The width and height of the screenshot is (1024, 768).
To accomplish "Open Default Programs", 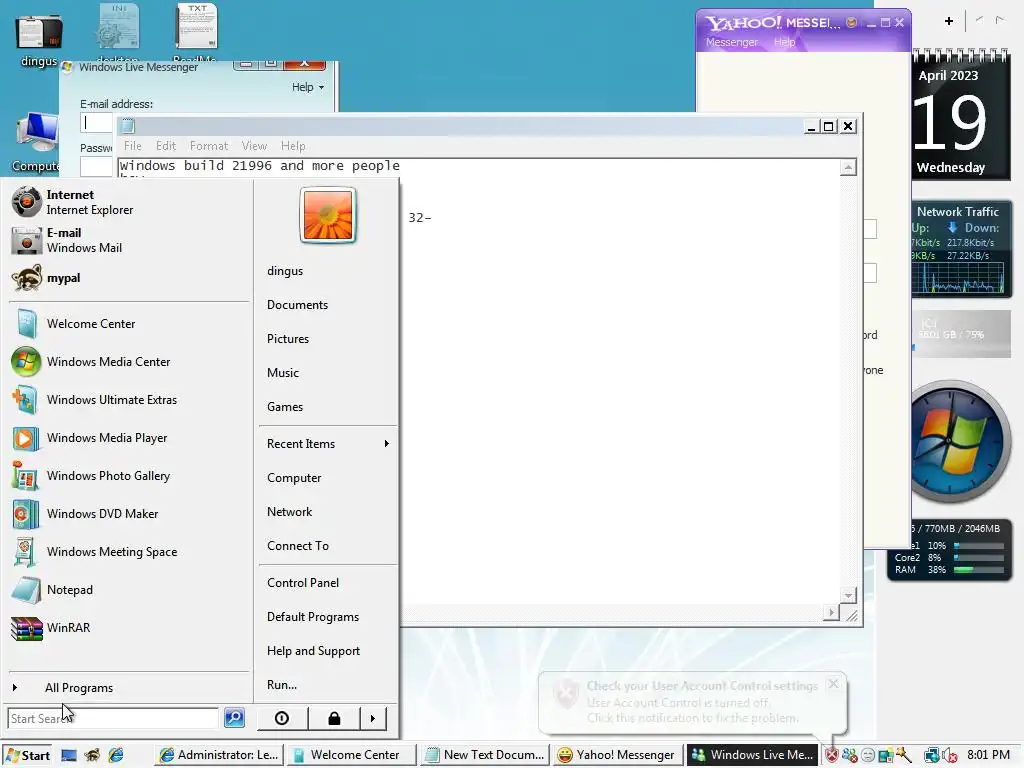I will coord(313,617).
